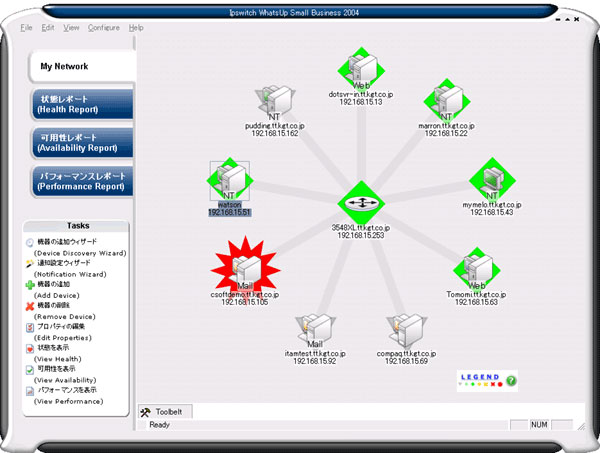Open the Edit menu
The height and width of the screenshot is (453, 600).
[48, 28]
